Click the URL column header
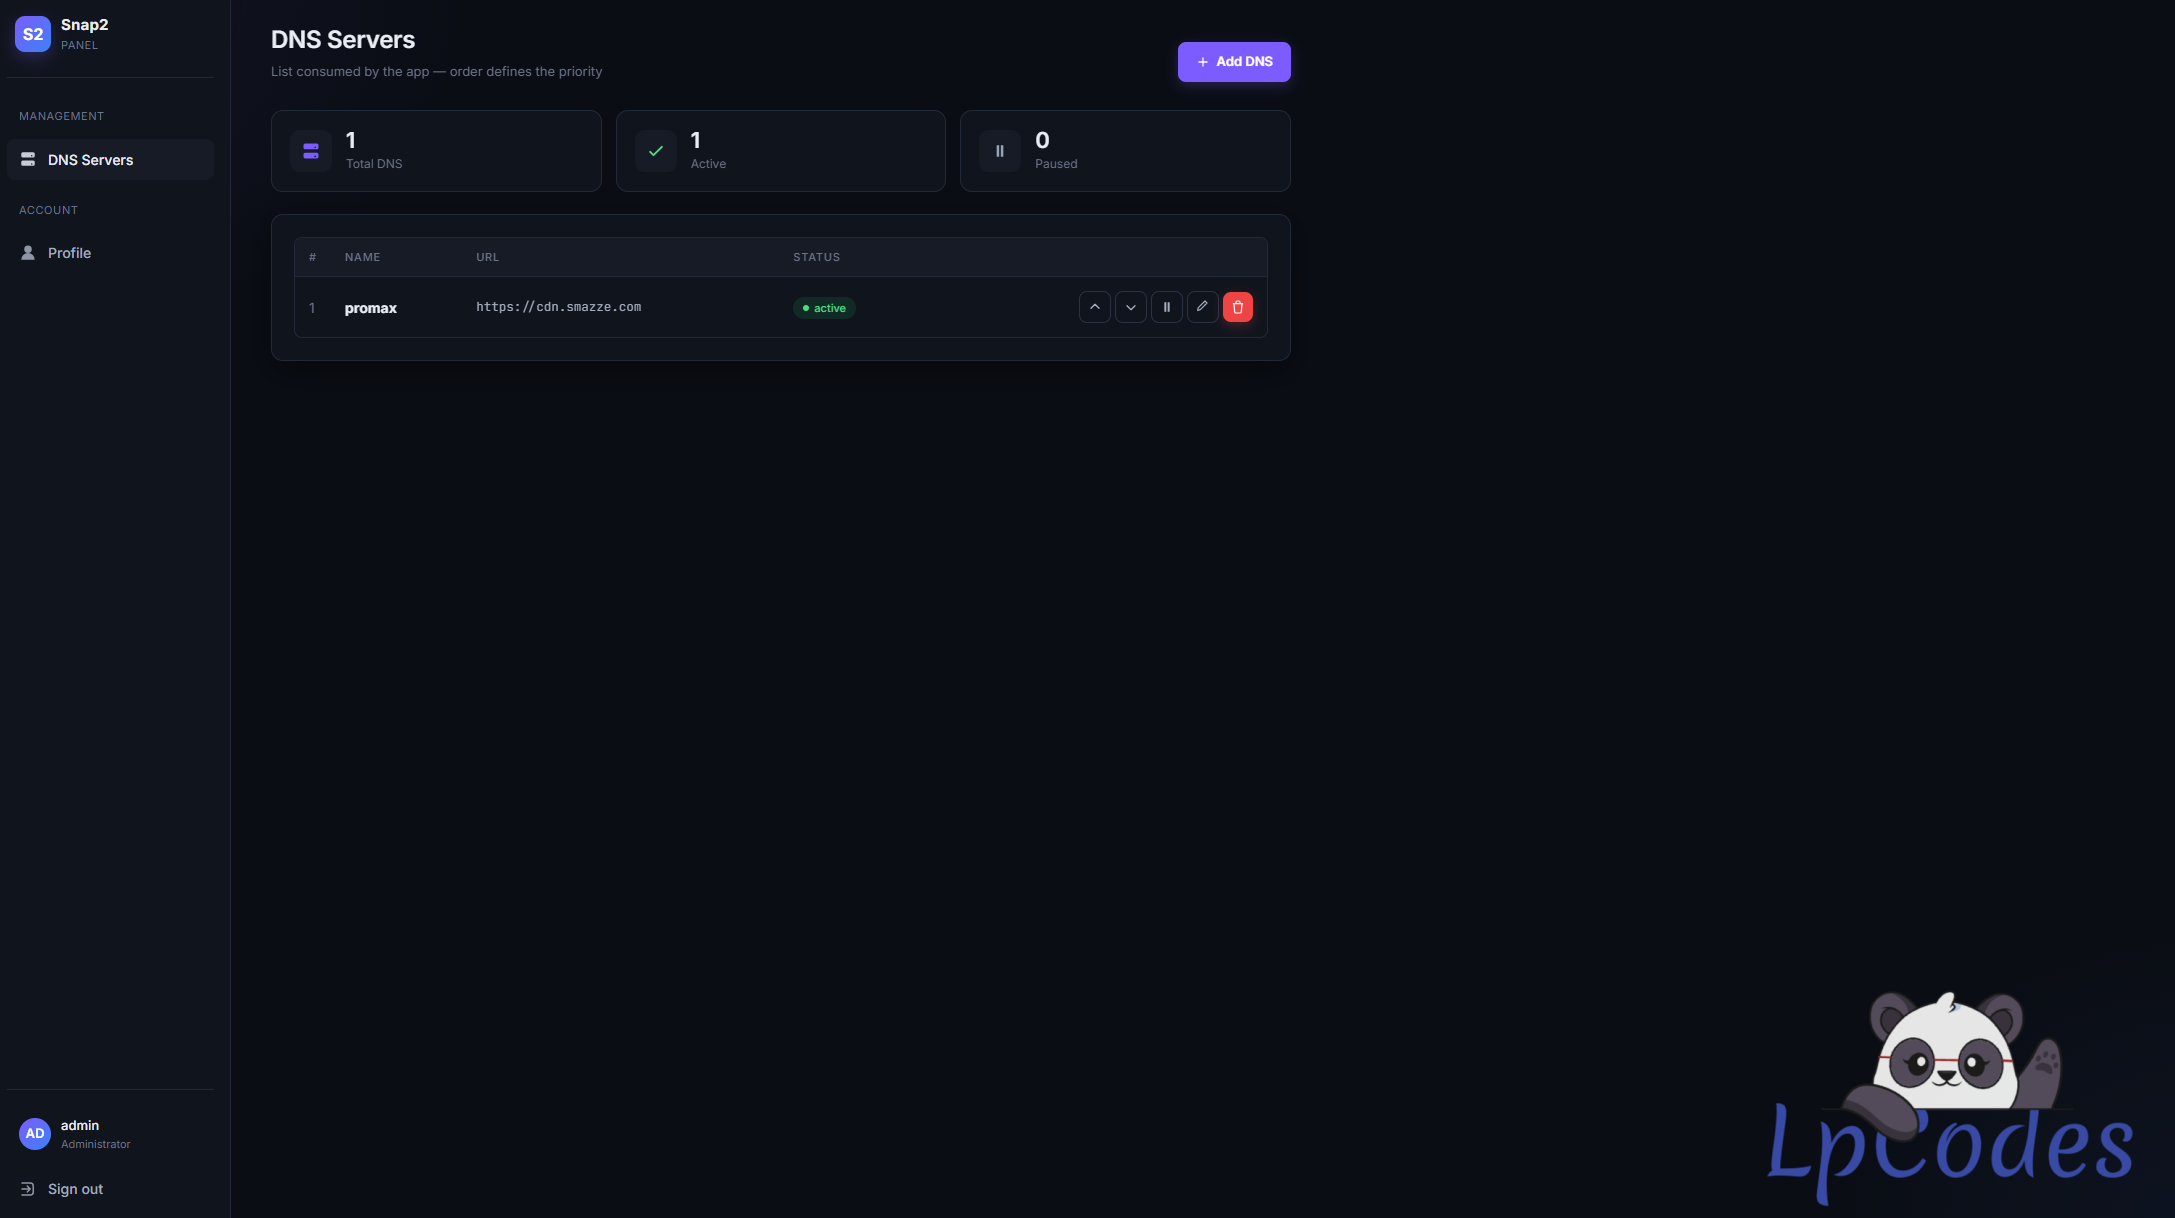Image resolution: width=2175 pixels, height=1218 pixels. coord(488,257)
